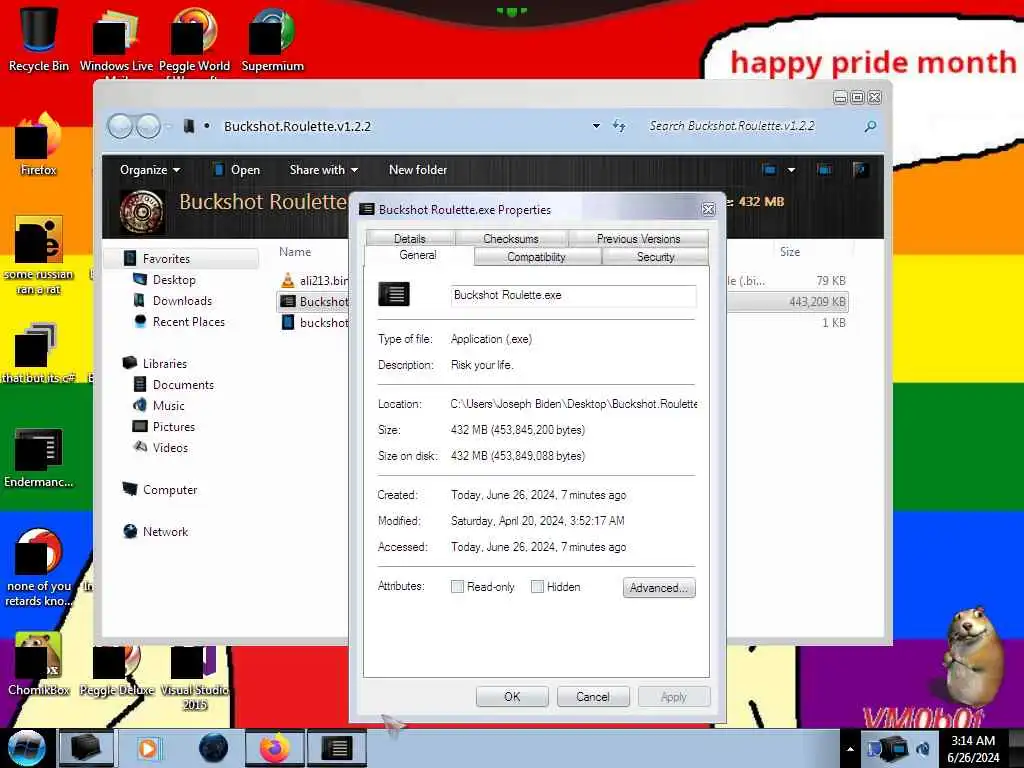
Task: Launch Peggle Deluxe desktop shortcut
Action: pyautogui.click(x=116, y=670)
